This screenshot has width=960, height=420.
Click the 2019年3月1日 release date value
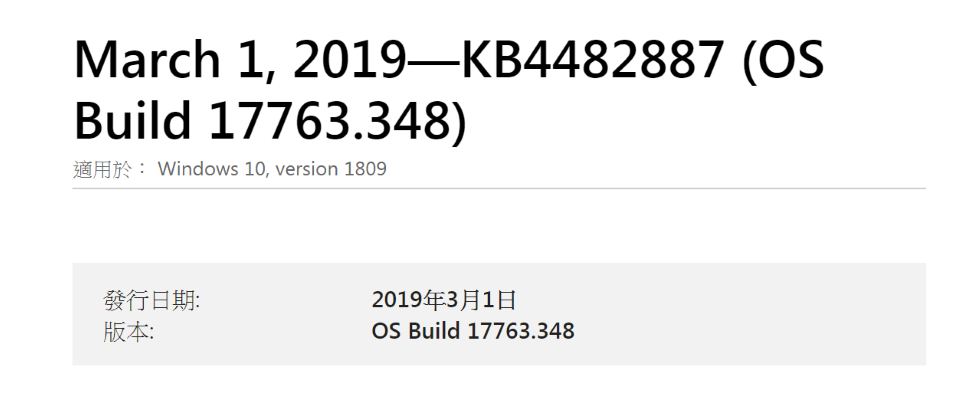pyautogui.click(x=444, y=300)
